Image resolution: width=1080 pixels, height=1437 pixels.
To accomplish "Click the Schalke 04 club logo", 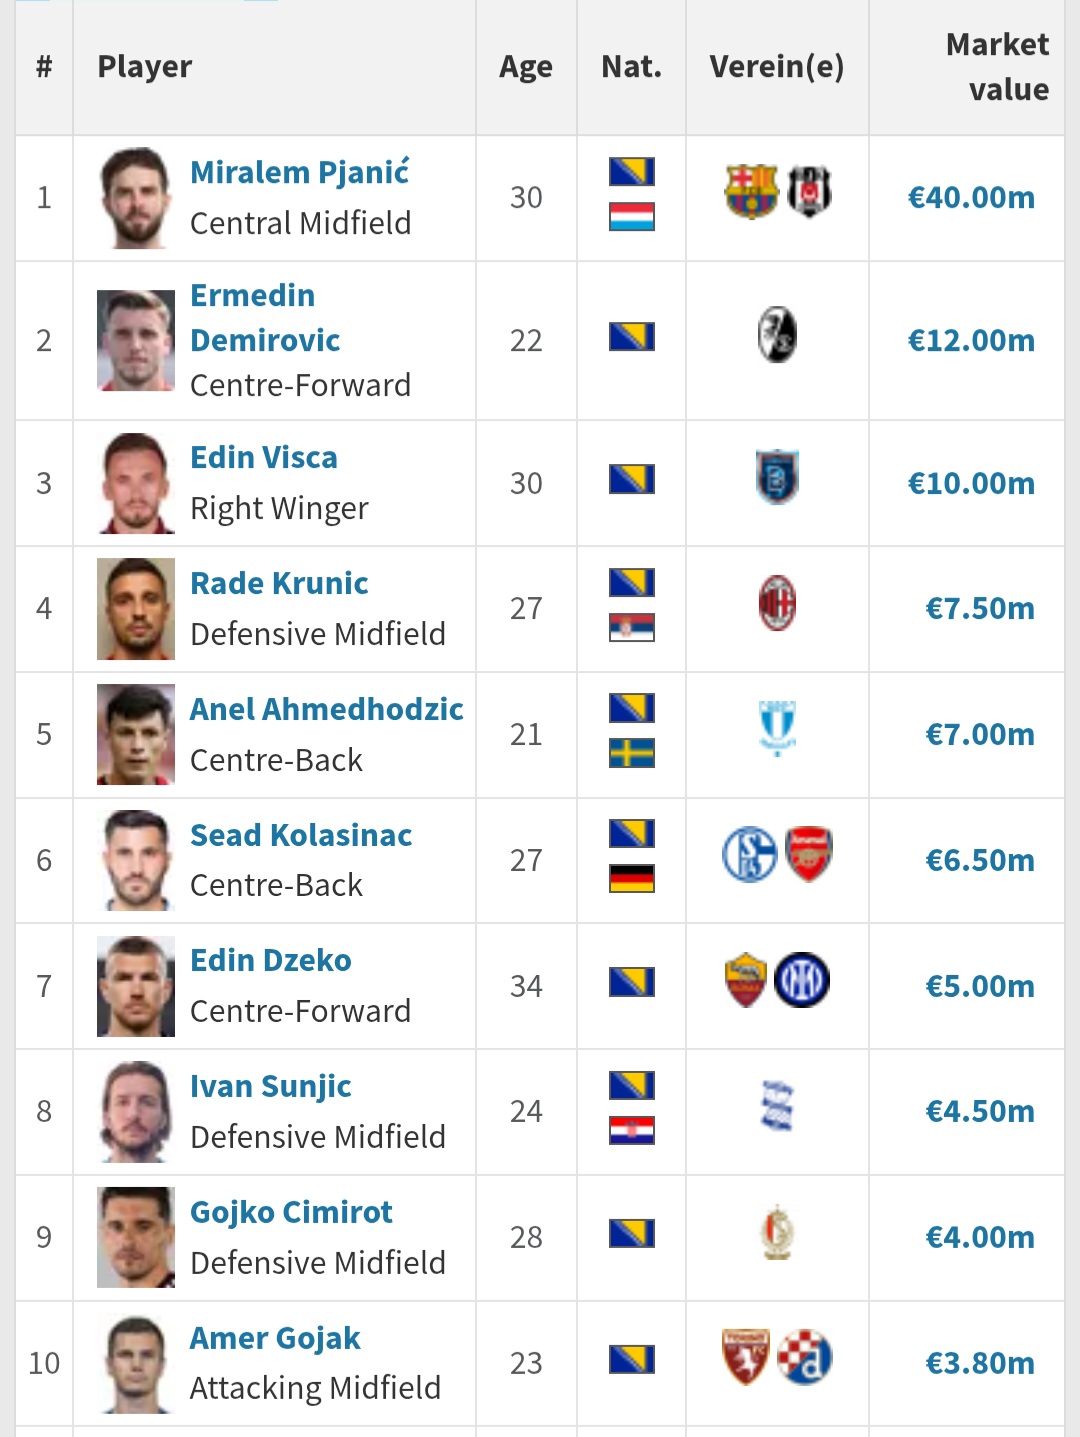I will pyautogui.click(x=750, y=855).
